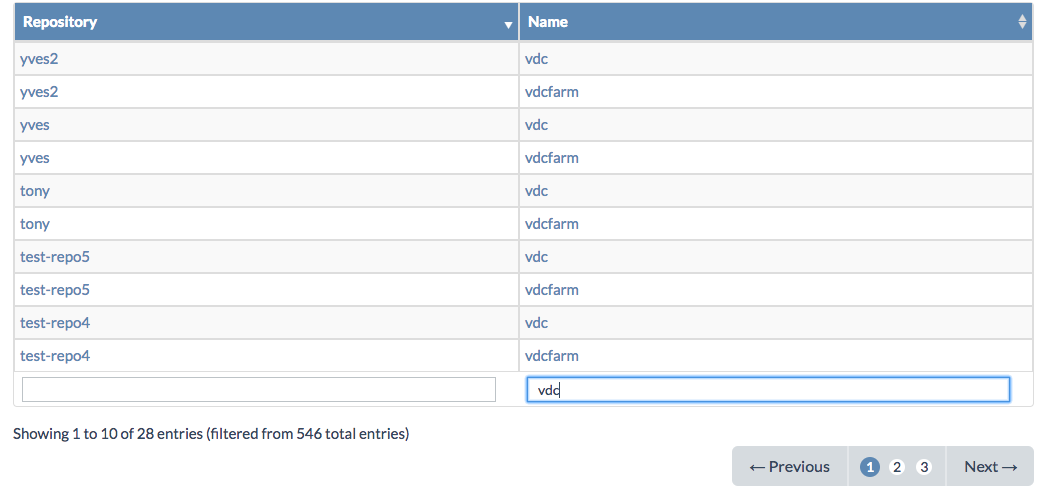This screenshot has height=497, width=1046.
Task: Open vdcfarm link in the tony row
Action: 551,224
